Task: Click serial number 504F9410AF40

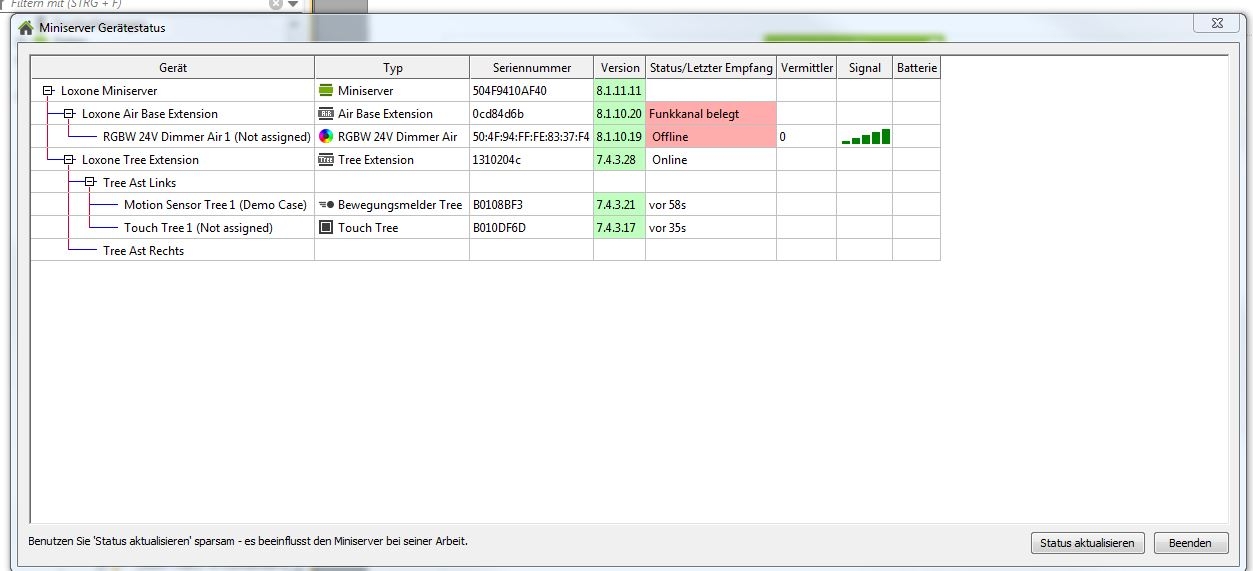Action: pyautogui.click(x=510, y=91)
